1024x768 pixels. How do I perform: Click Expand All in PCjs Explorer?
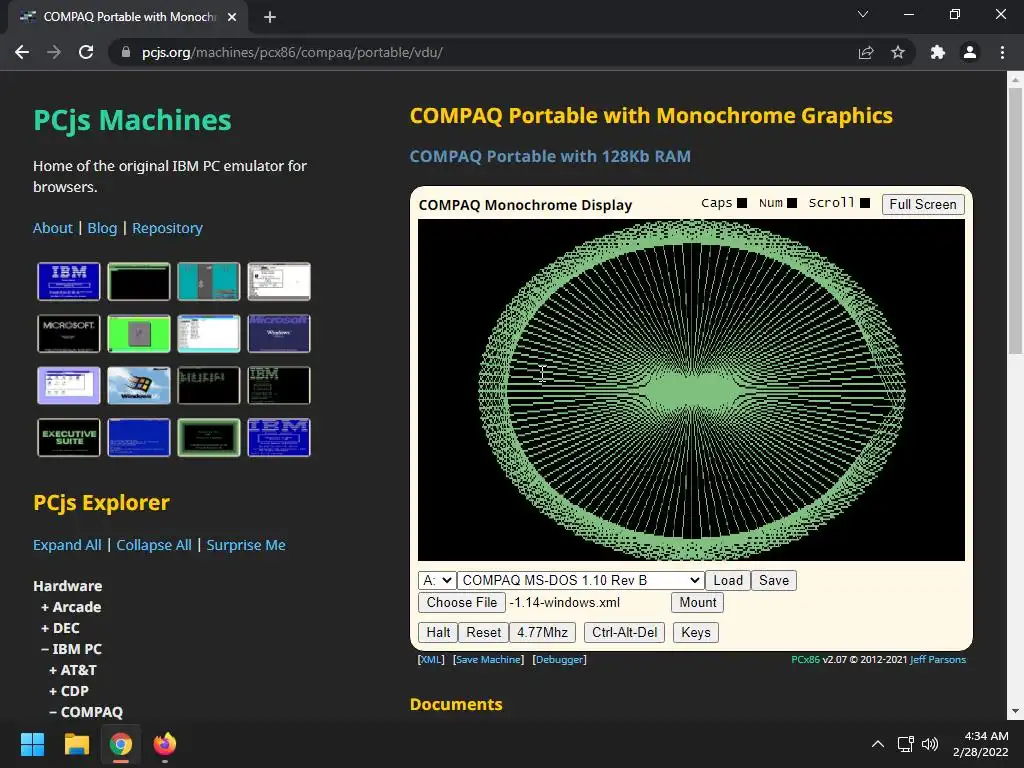[x=67, y=545]
